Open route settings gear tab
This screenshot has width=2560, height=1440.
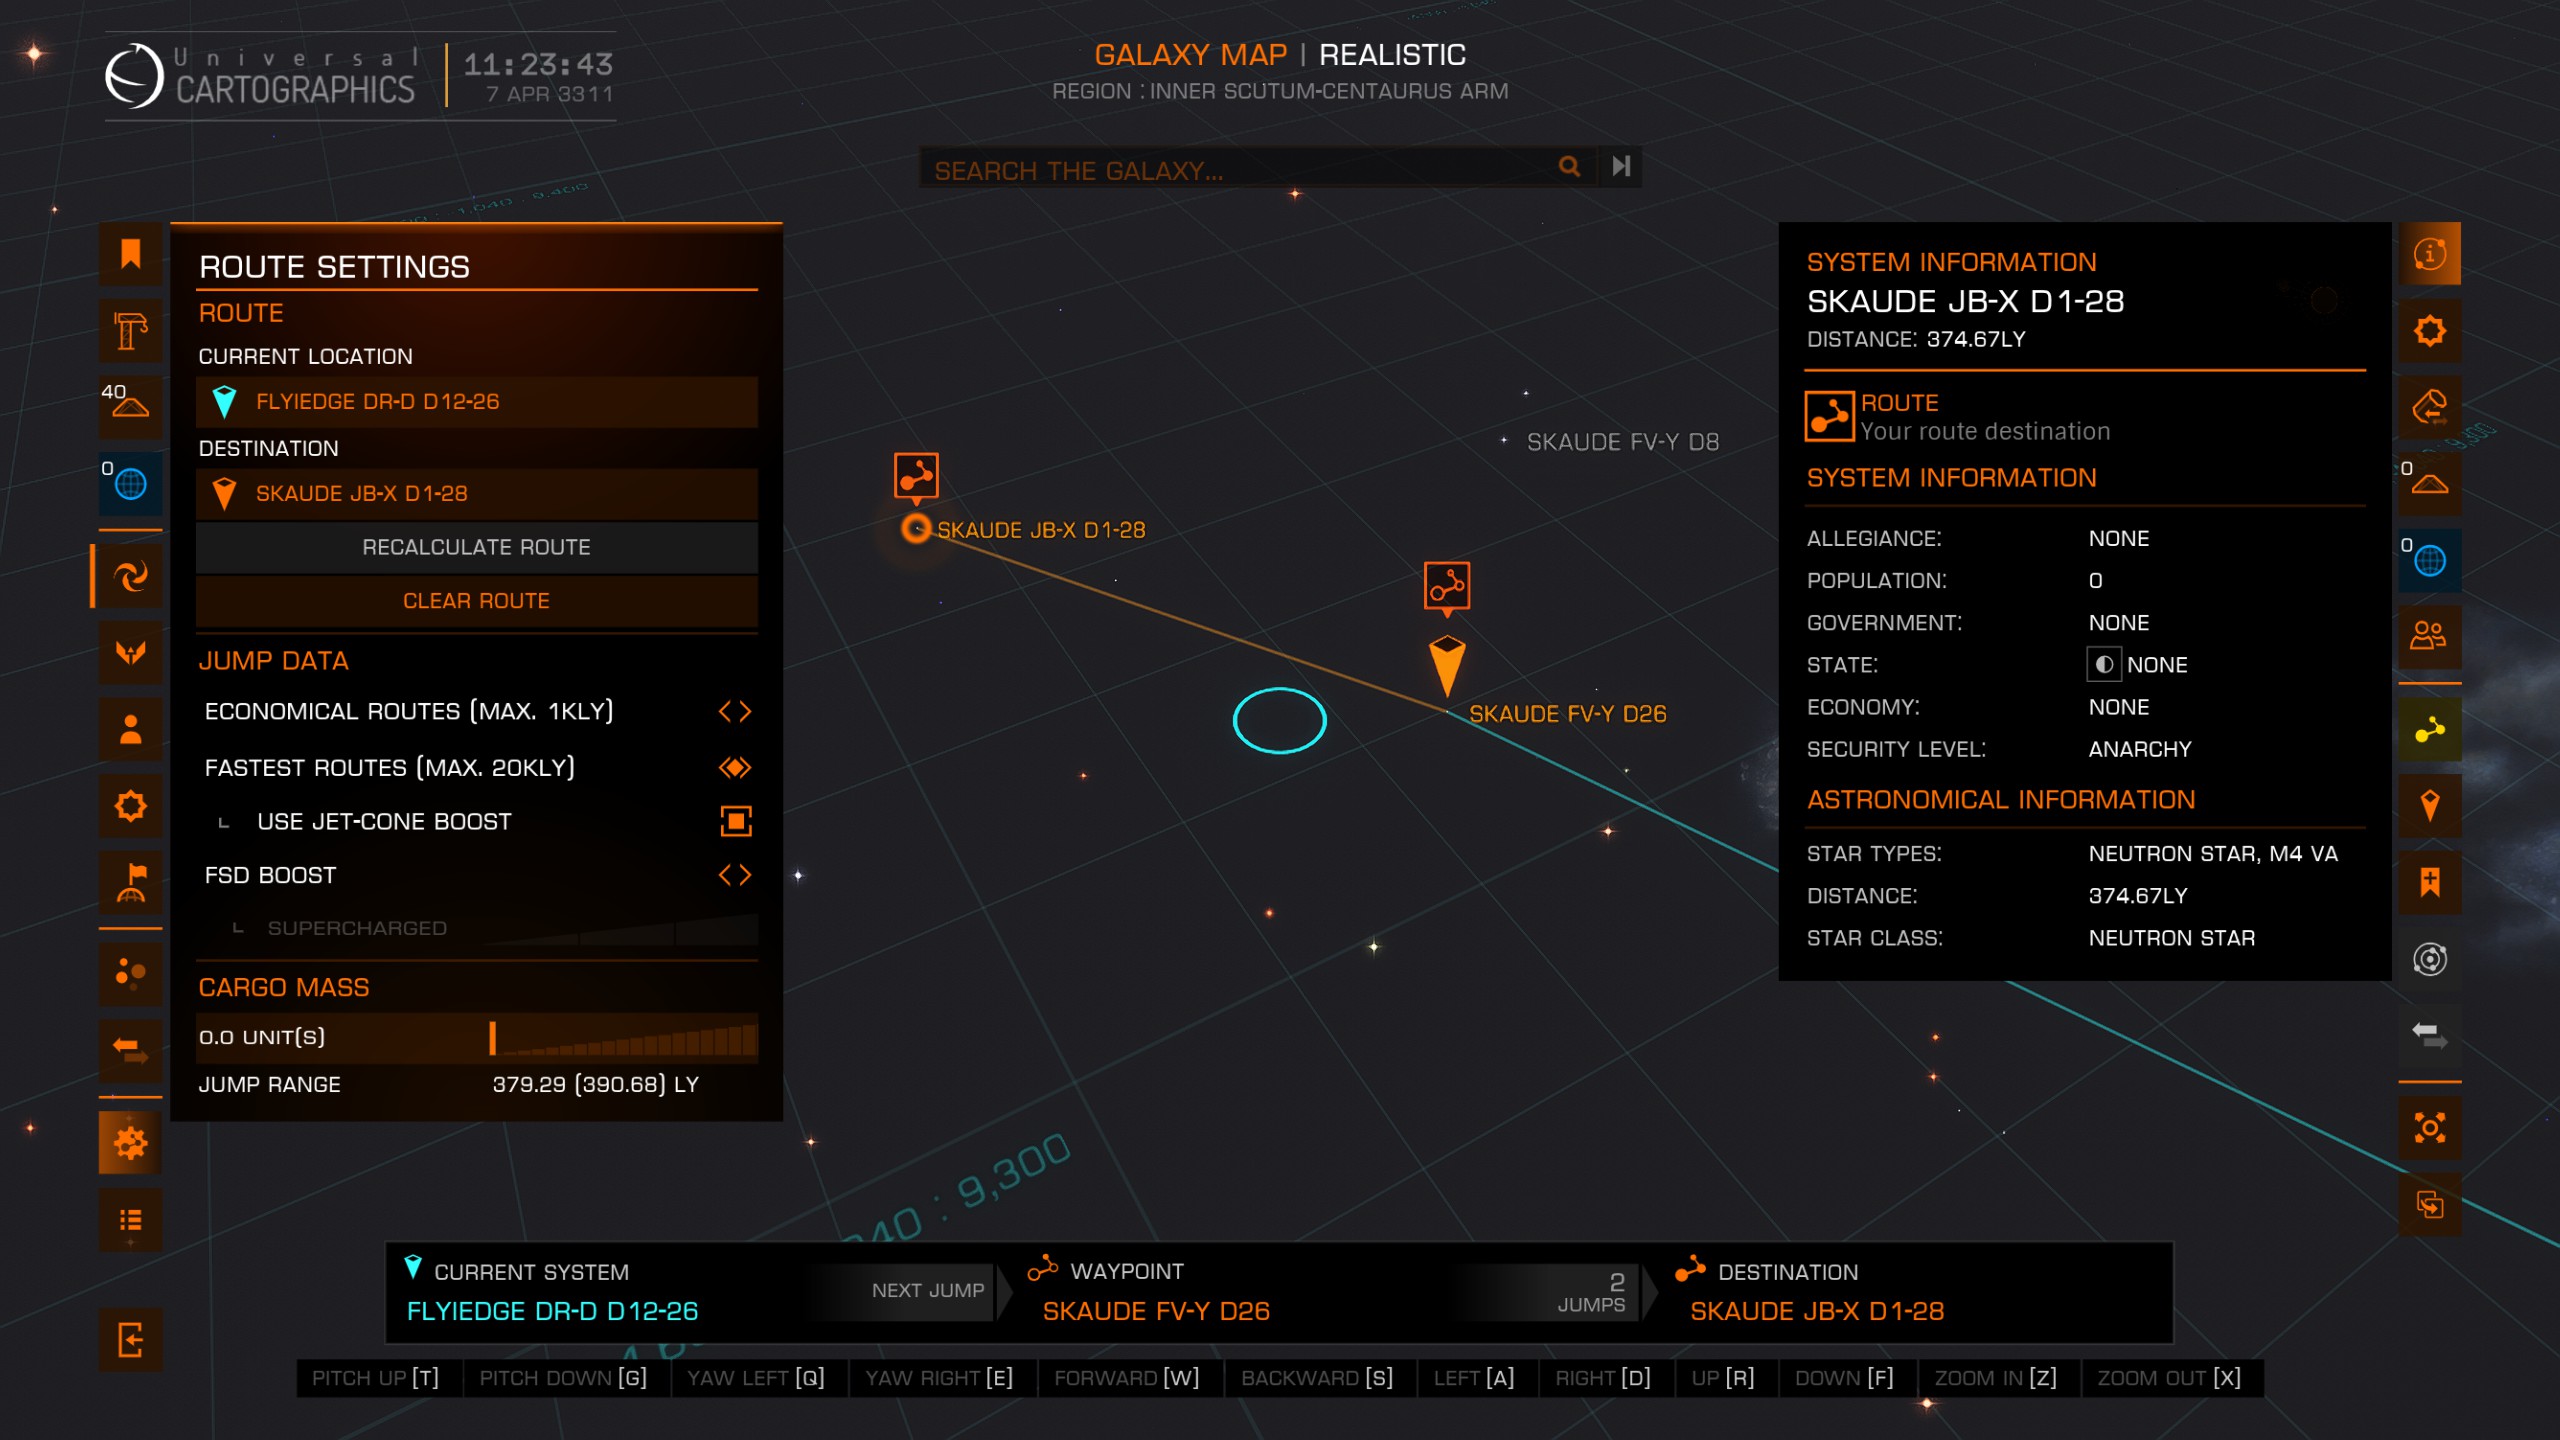tap(130, 1142)
